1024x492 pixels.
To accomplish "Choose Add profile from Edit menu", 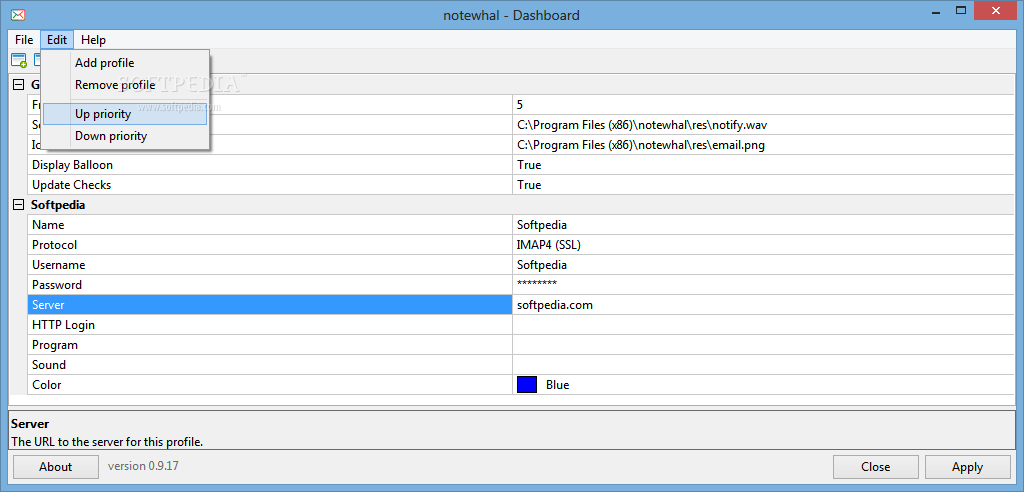I will point(125,63).
